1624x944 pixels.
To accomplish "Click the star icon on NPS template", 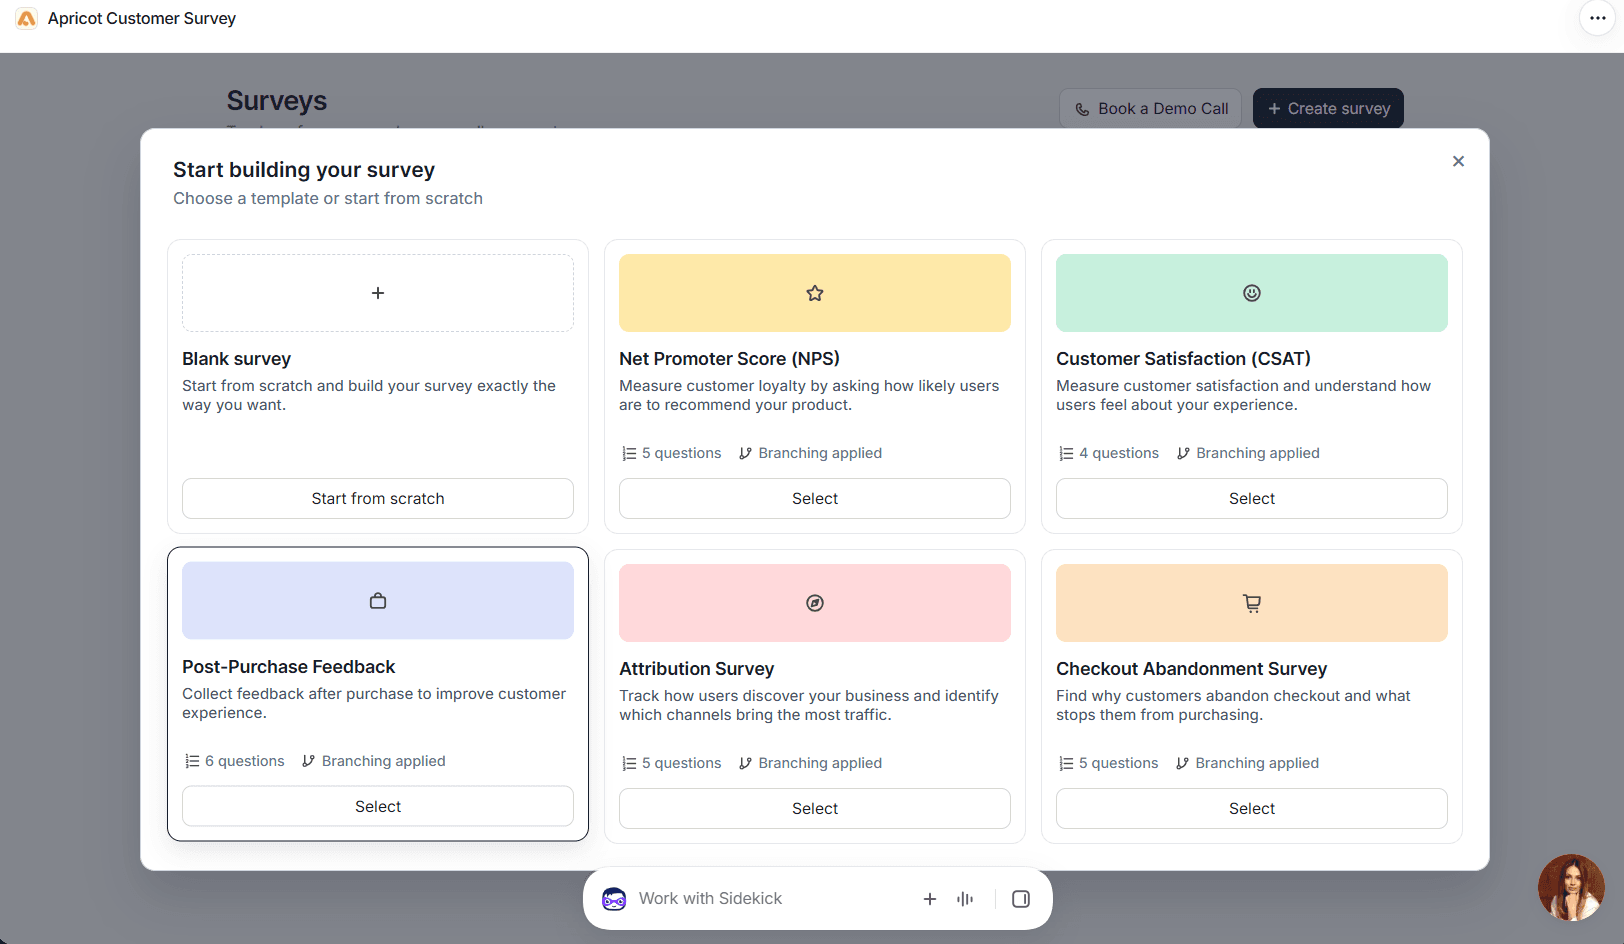I will click(x=815, y=293).
